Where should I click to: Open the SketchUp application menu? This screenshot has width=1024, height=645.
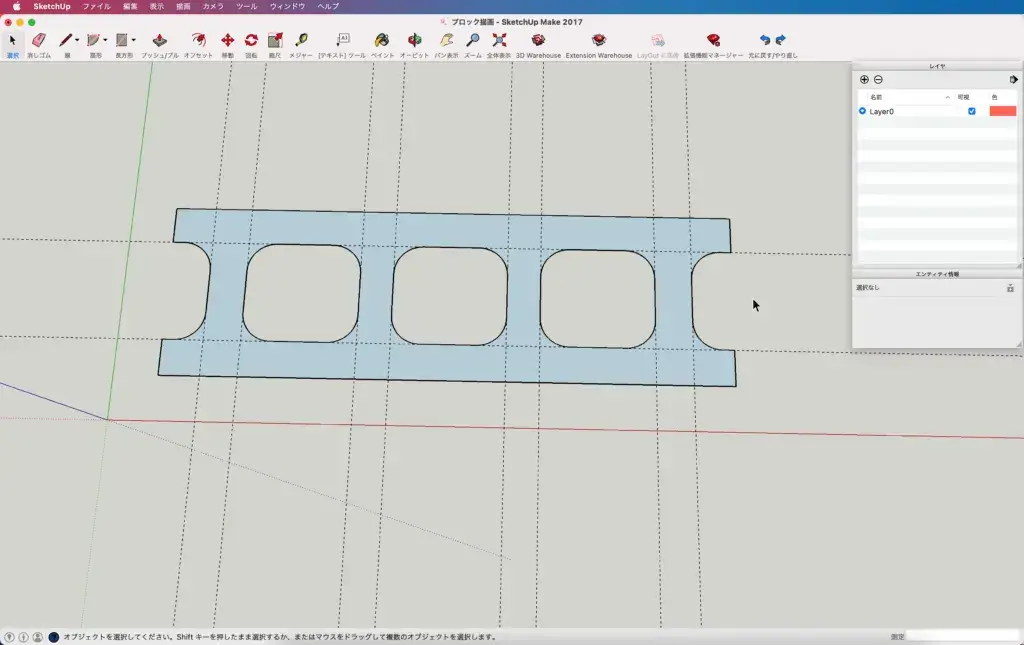click(x=52, y=7)
